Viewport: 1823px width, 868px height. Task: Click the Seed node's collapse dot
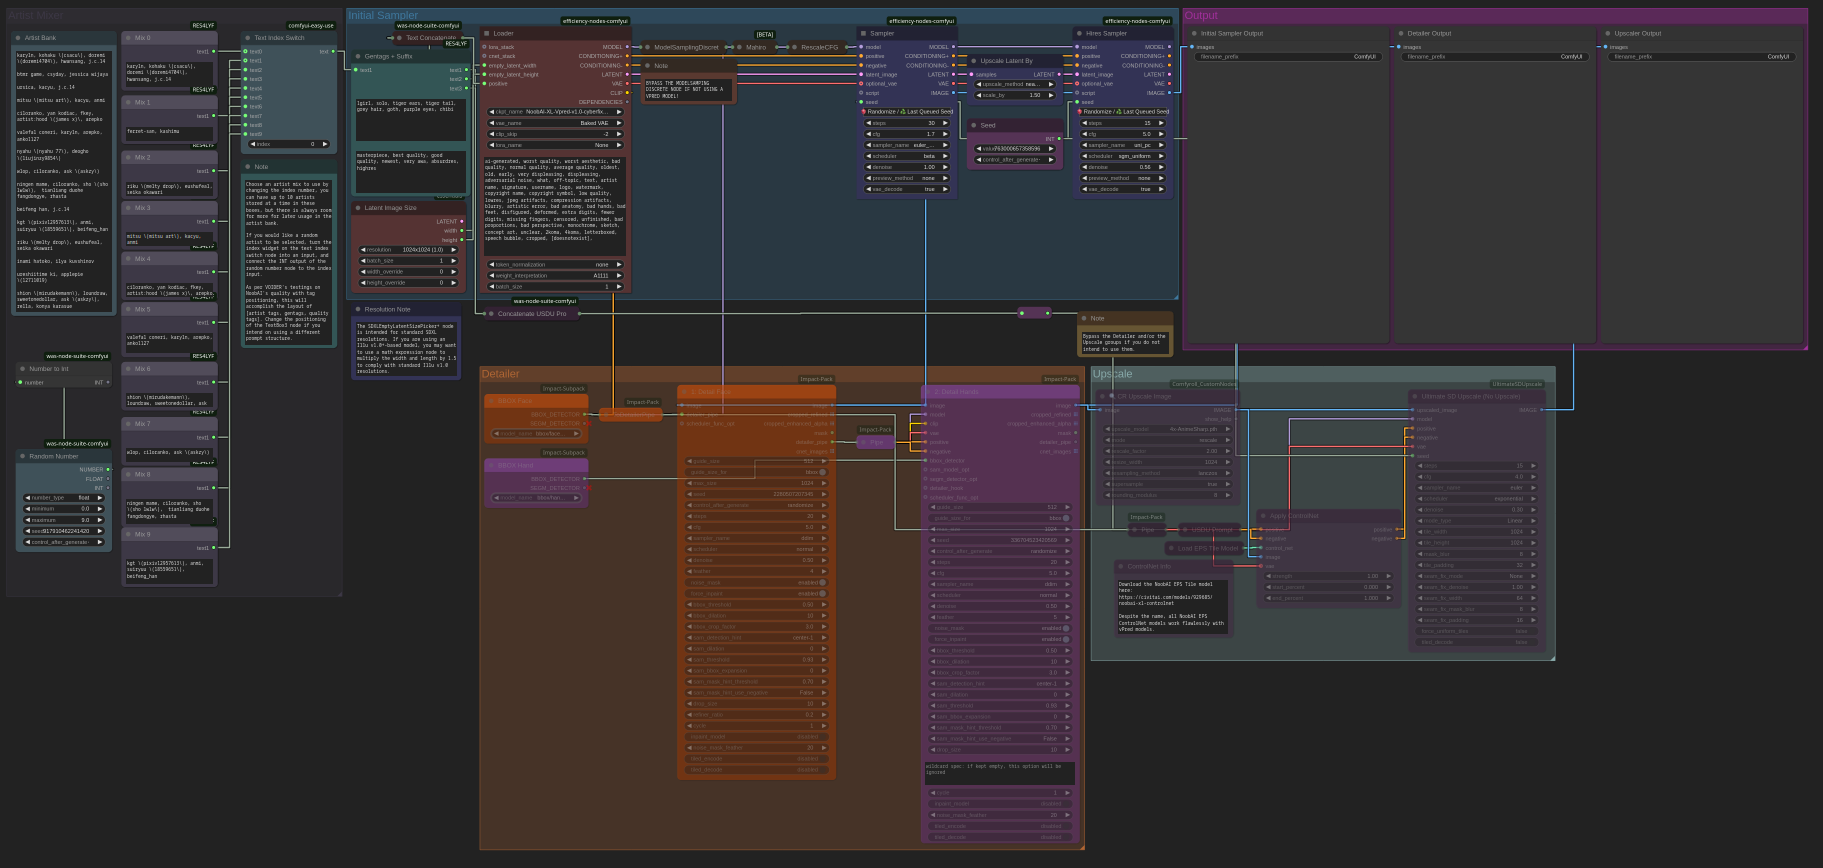click(x=972, y=126)
